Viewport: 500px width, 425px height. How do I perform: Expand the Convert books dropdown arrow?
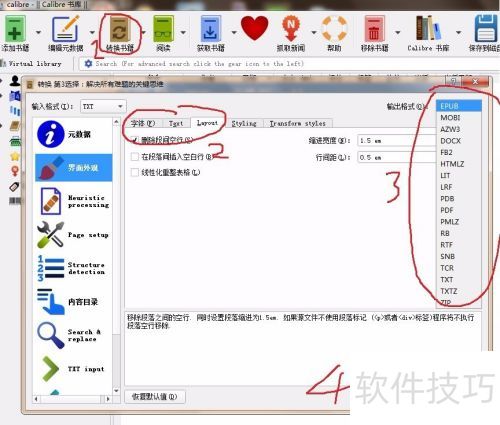click(143, 32)
